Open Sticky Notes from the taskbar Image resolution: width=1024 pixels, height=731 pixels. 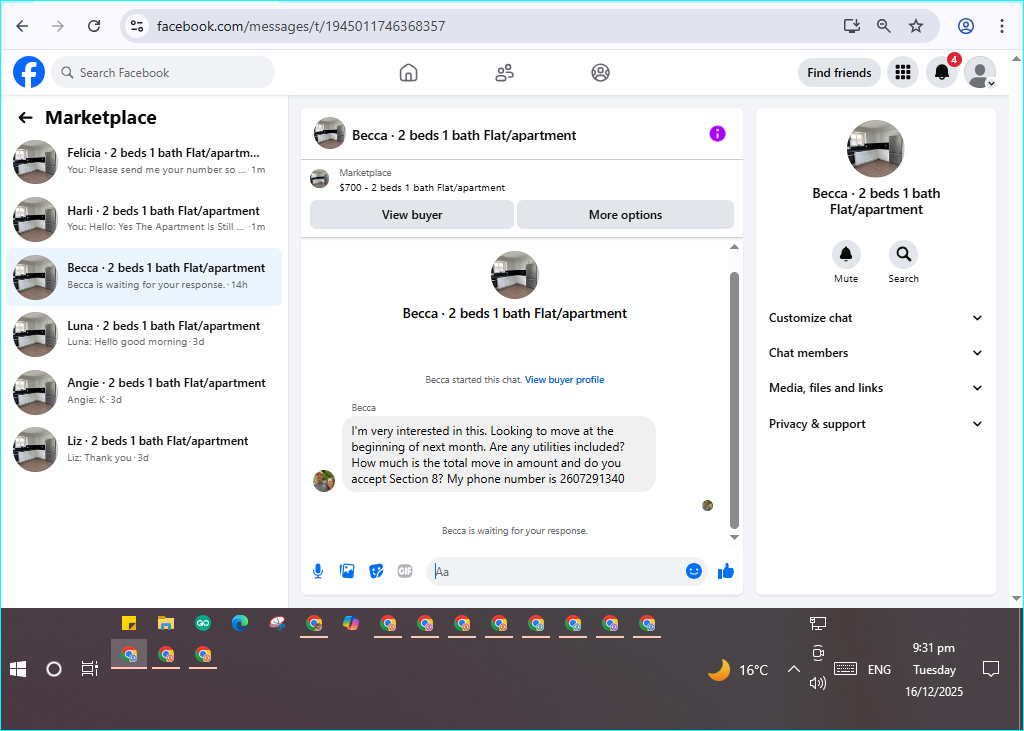point(129,623)
